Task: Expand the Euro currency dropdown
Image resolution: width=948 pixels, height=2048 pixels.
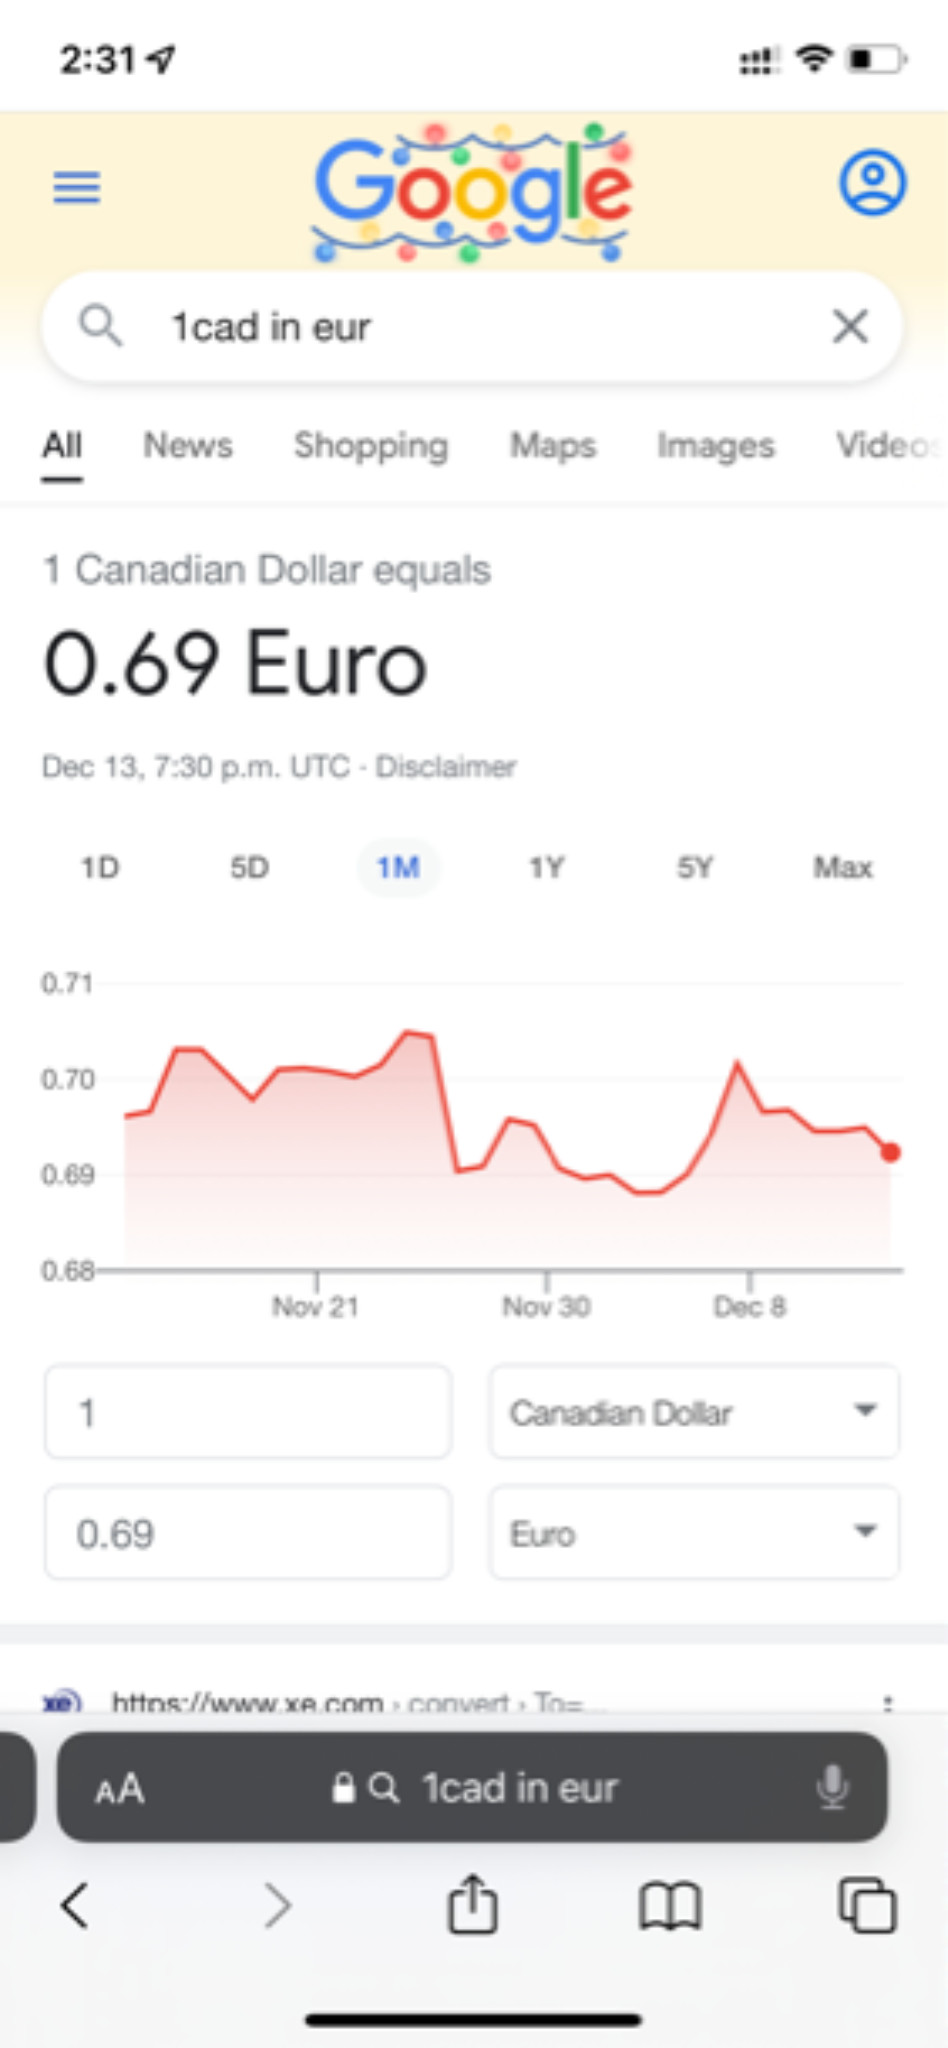Action: point(694,1533)
